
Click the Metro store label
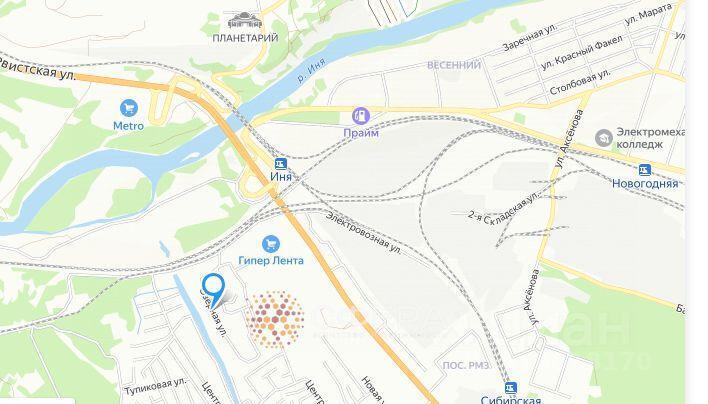coord(128,126)
